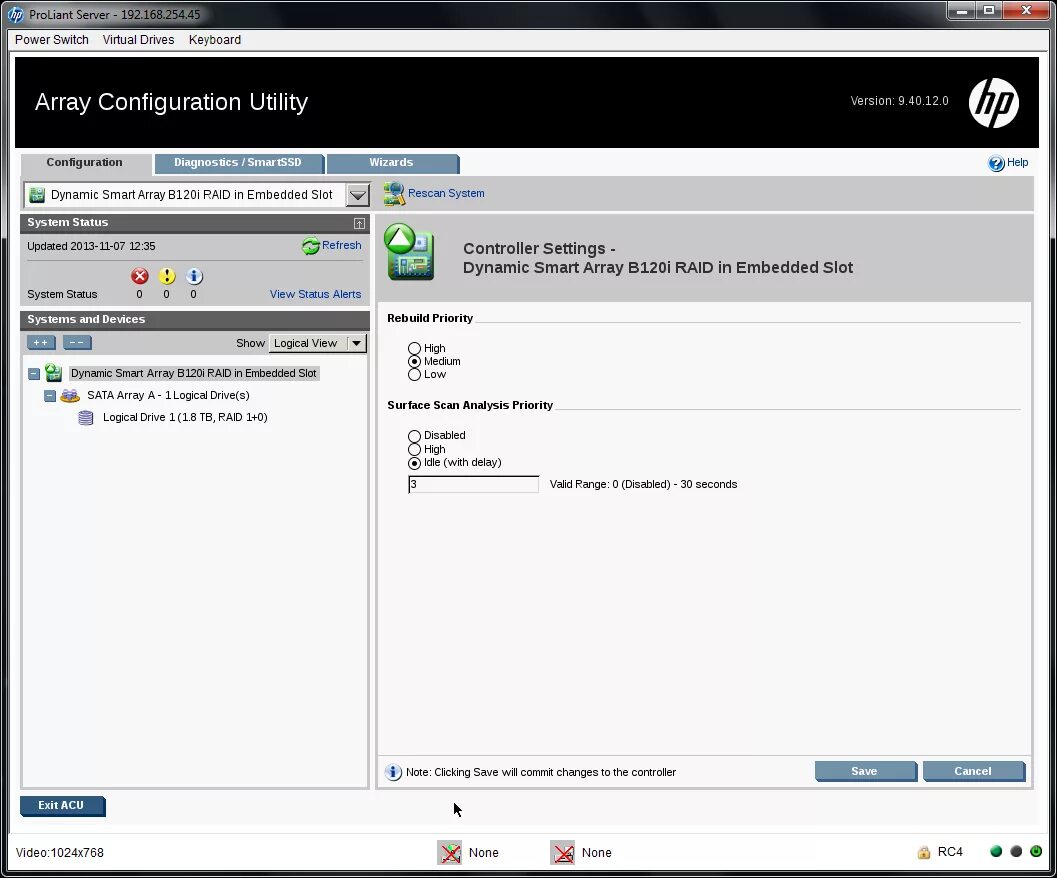Click the first None virtual drive icon
This screenshot has height=878, width=1057.
pos(450,852)
